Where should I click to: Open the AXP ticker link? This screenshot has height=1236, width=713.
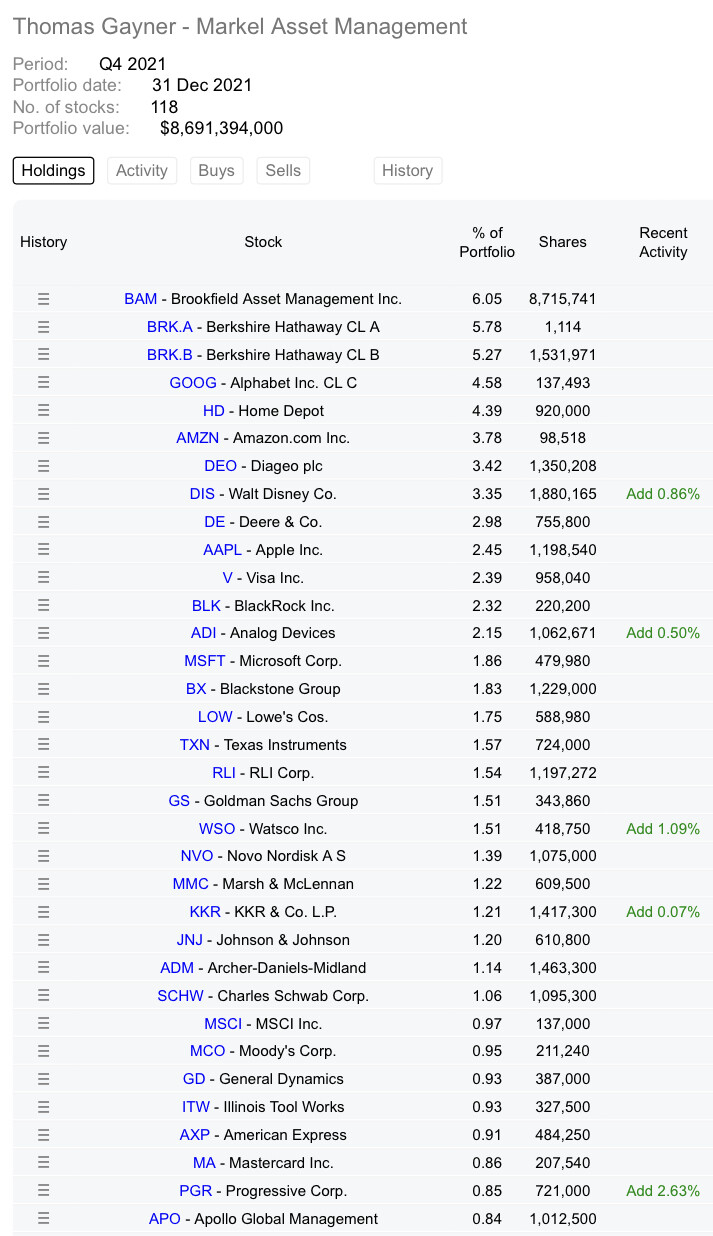coord(194,1135)
